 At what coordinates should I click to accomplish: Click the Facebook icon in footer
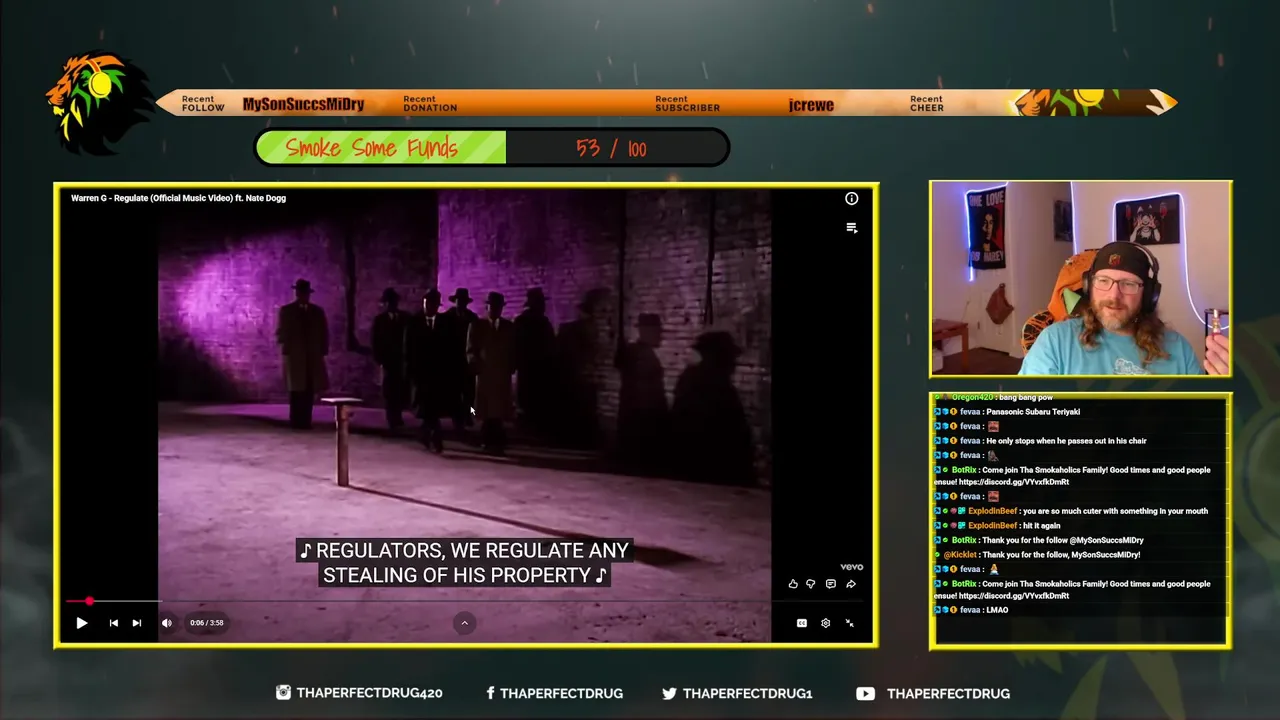[x=490, y=693]
